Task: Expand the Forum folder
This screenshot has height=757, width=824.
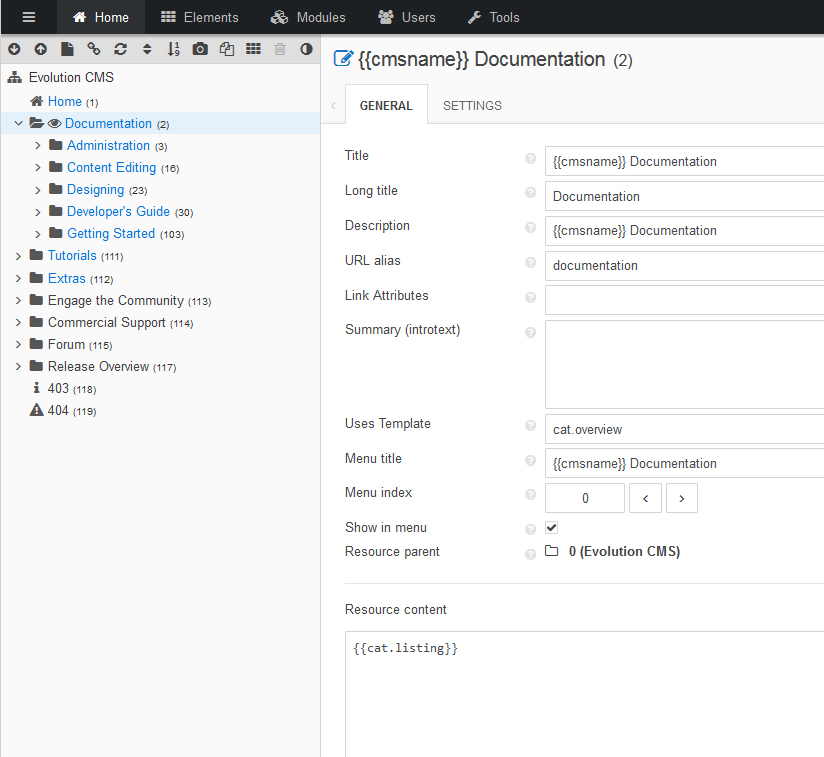Action: 18,344
